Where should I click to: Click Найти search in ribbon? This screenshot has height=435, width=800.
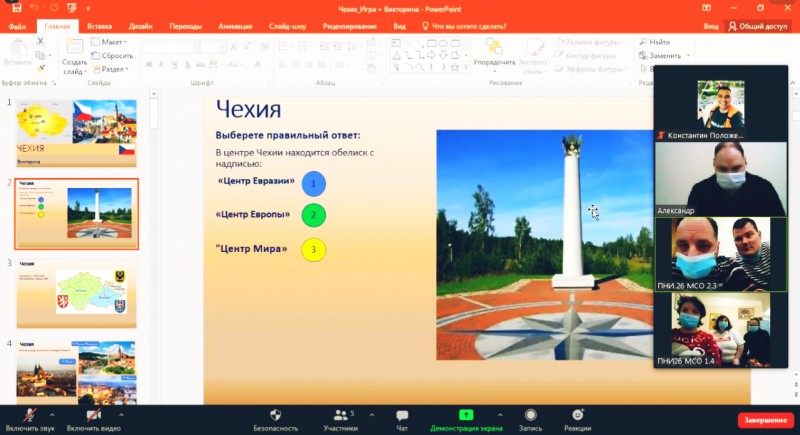pos(655,42)
